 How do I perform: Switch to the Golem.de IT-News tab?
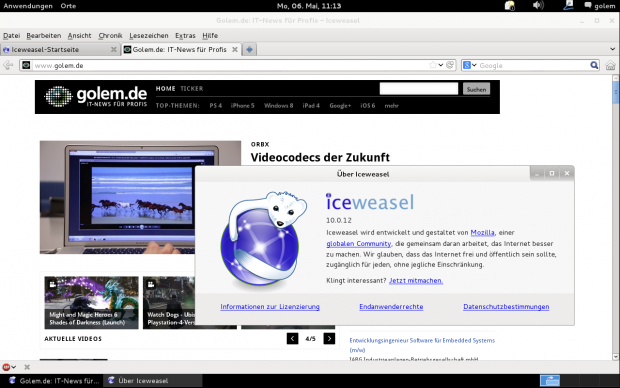click(181, 49)
